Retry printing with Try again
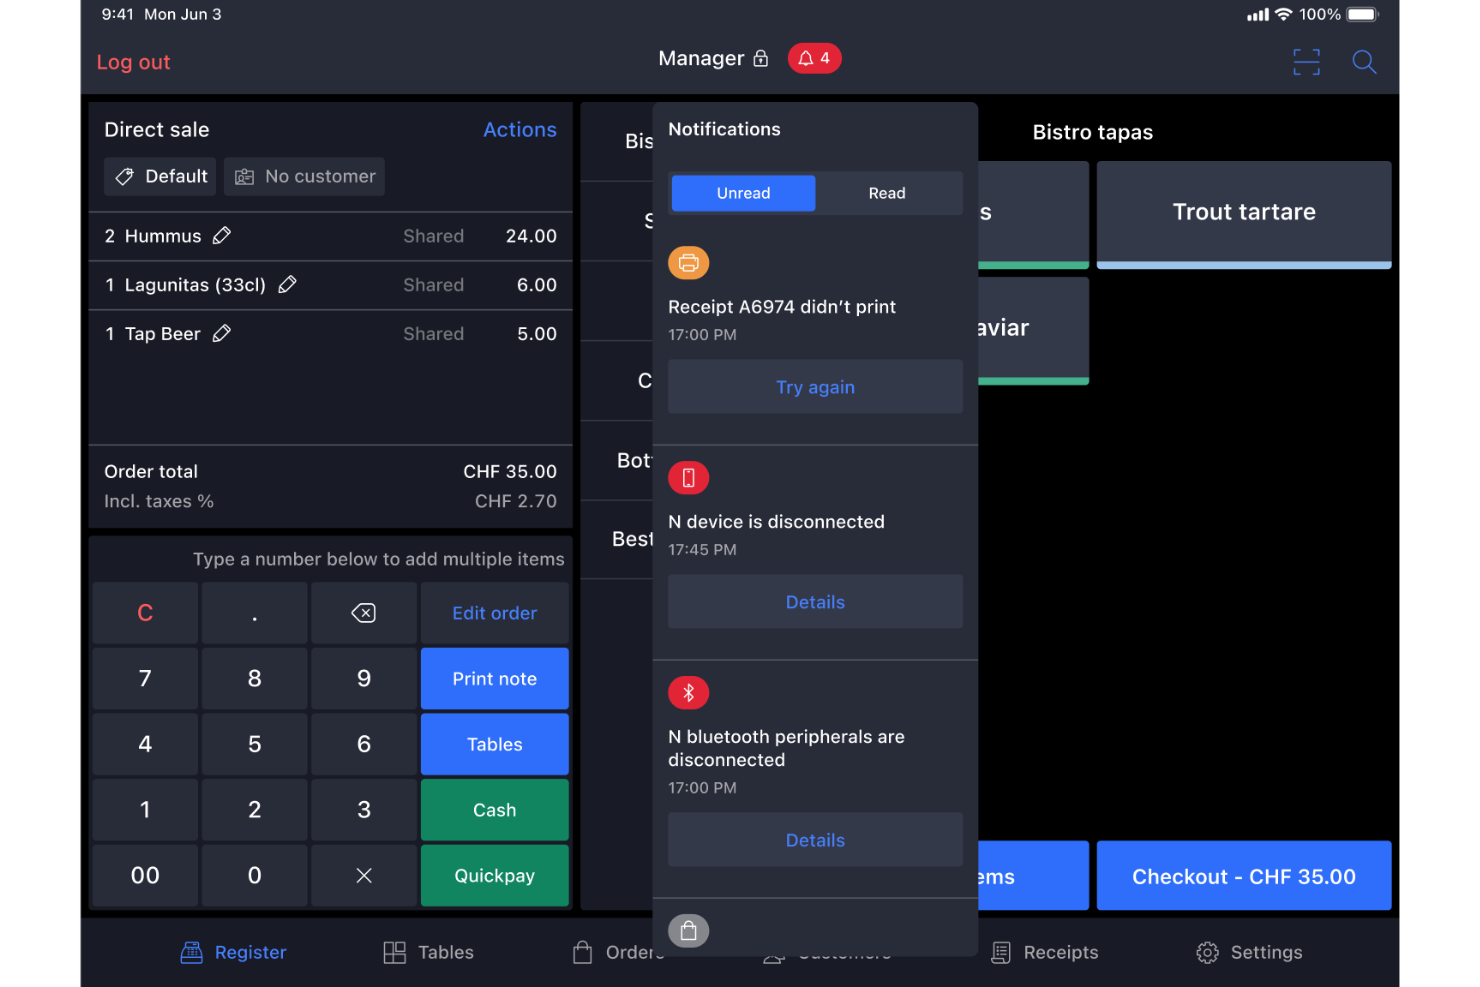 815,387
